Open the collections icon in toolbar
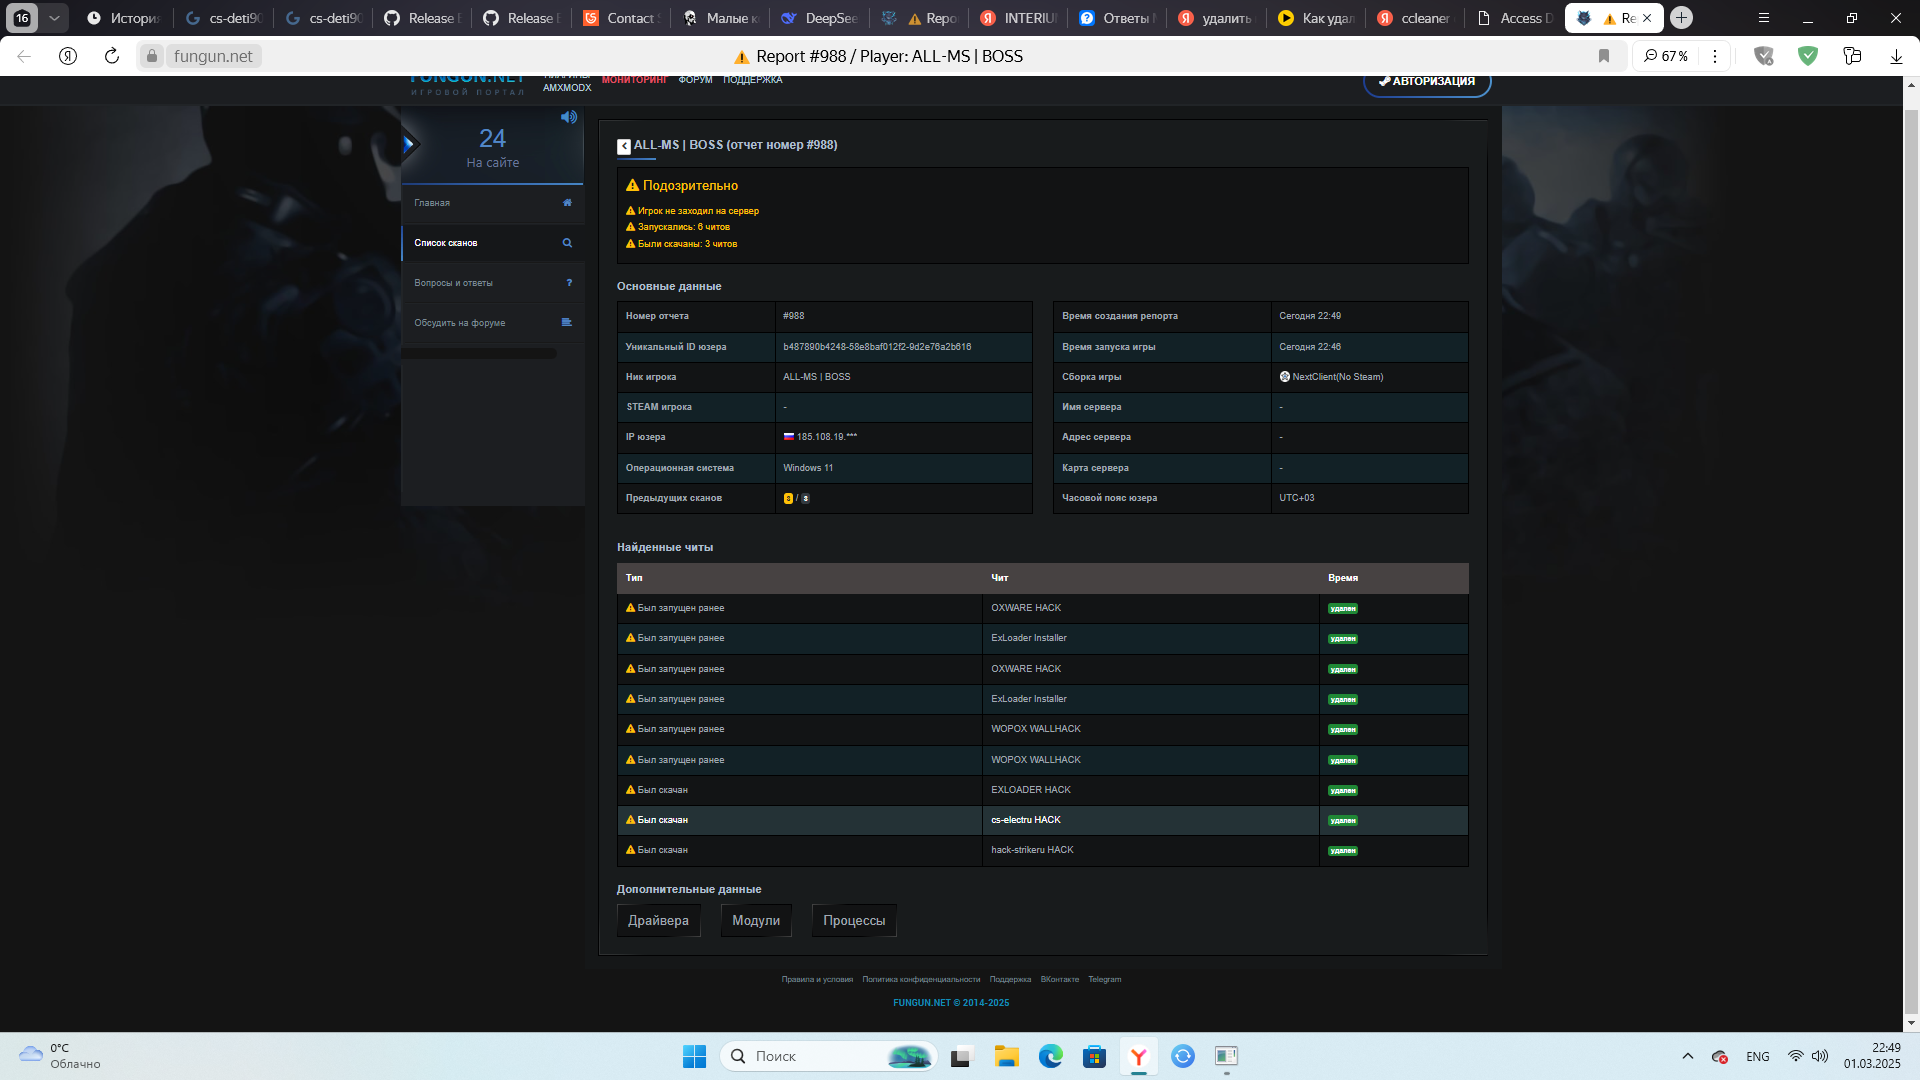Viewport: 1920px width, 1080px height. [x=1852, y=56]
